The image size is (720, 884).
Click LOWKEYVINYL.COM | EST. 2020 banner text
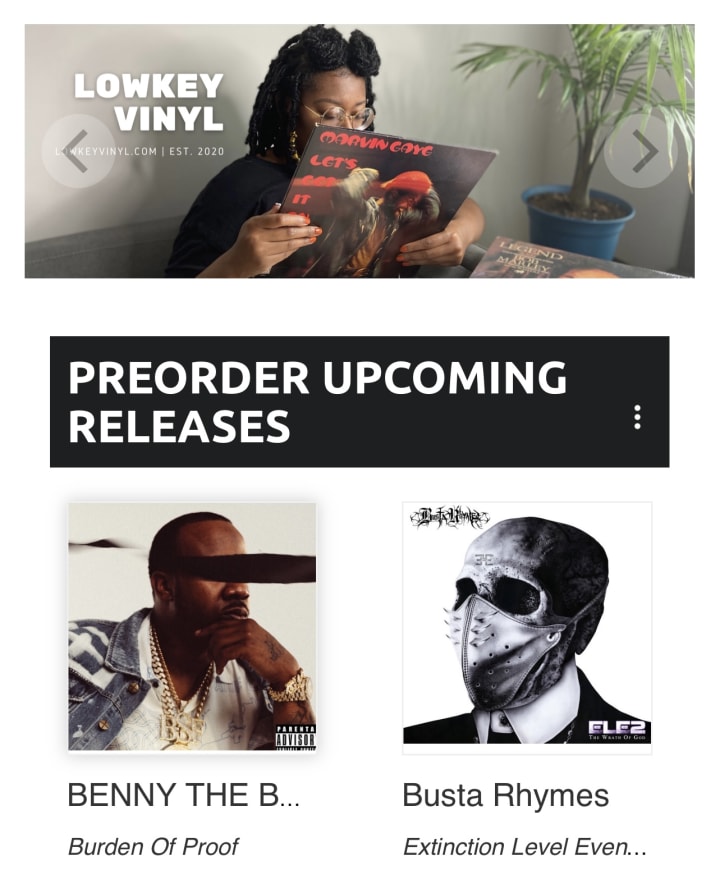(140, 151)
